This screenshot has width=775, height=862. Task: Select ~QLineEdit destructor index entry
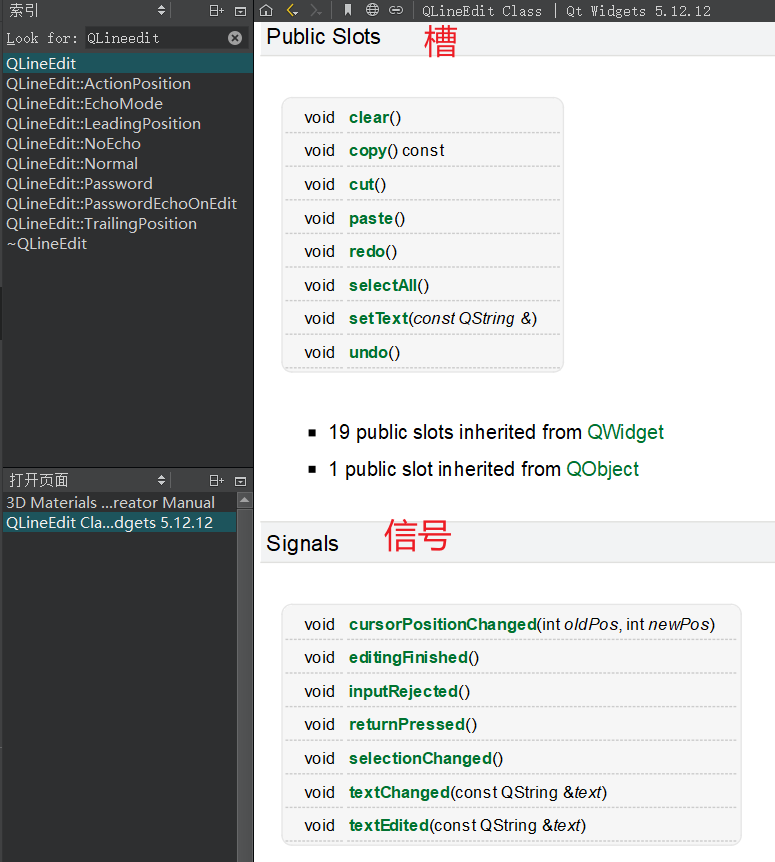tap(128, 244)
